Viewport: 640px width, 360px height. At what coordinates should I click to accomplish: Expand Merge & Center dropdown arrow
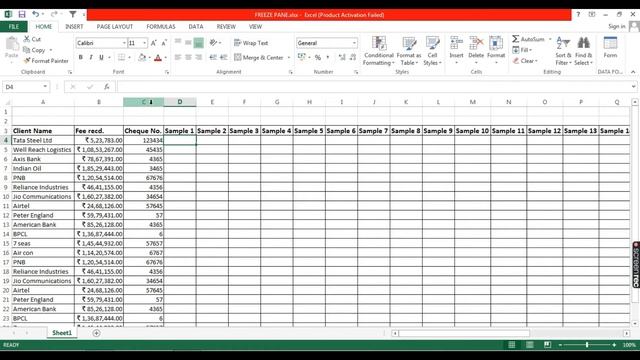tap(289, 58)
